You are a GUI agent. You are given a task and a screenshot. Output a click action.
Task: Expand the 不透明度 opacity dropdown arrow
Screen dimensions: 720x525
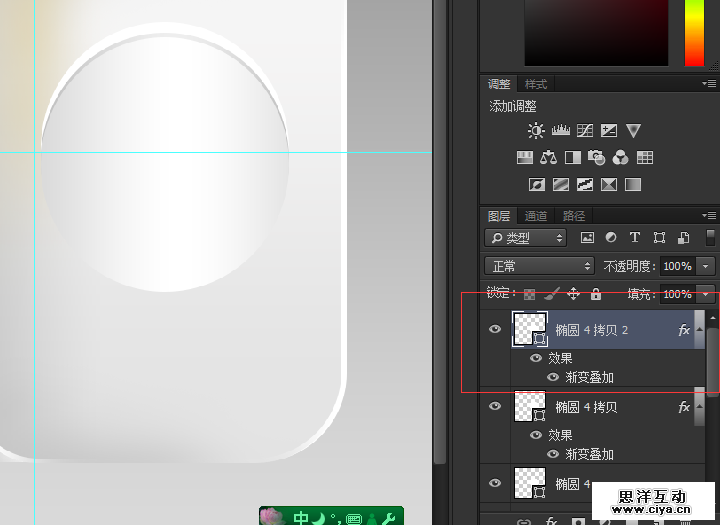coord(707,266)
